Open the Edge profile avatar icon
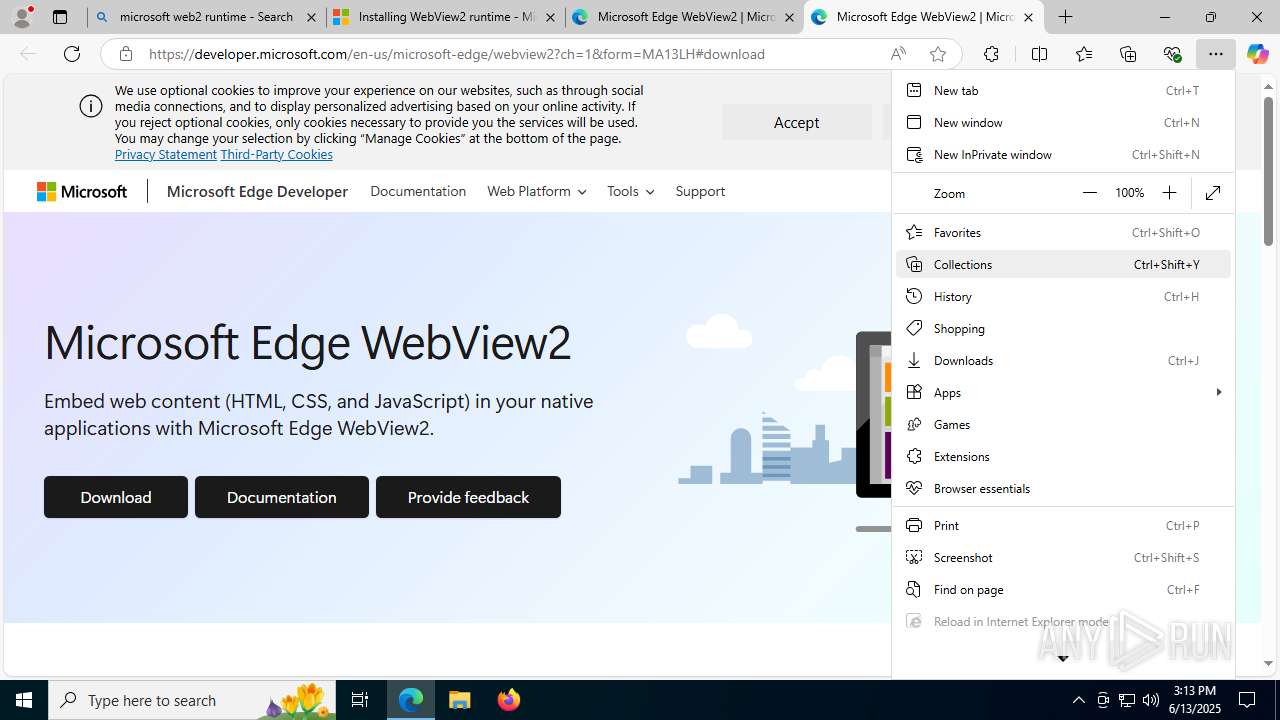The image size is (1280, 720). coord(22,16)
